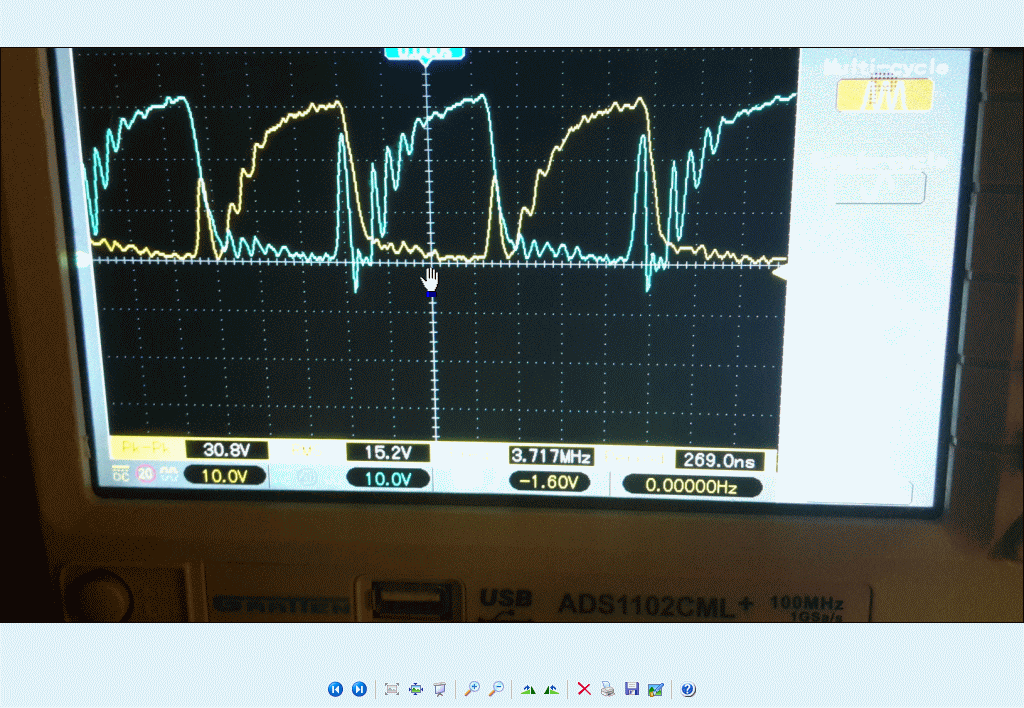The width and height of the screenshot is (1024, 708).
Task: Fit image to window with Best Fit
Action: 392,689
